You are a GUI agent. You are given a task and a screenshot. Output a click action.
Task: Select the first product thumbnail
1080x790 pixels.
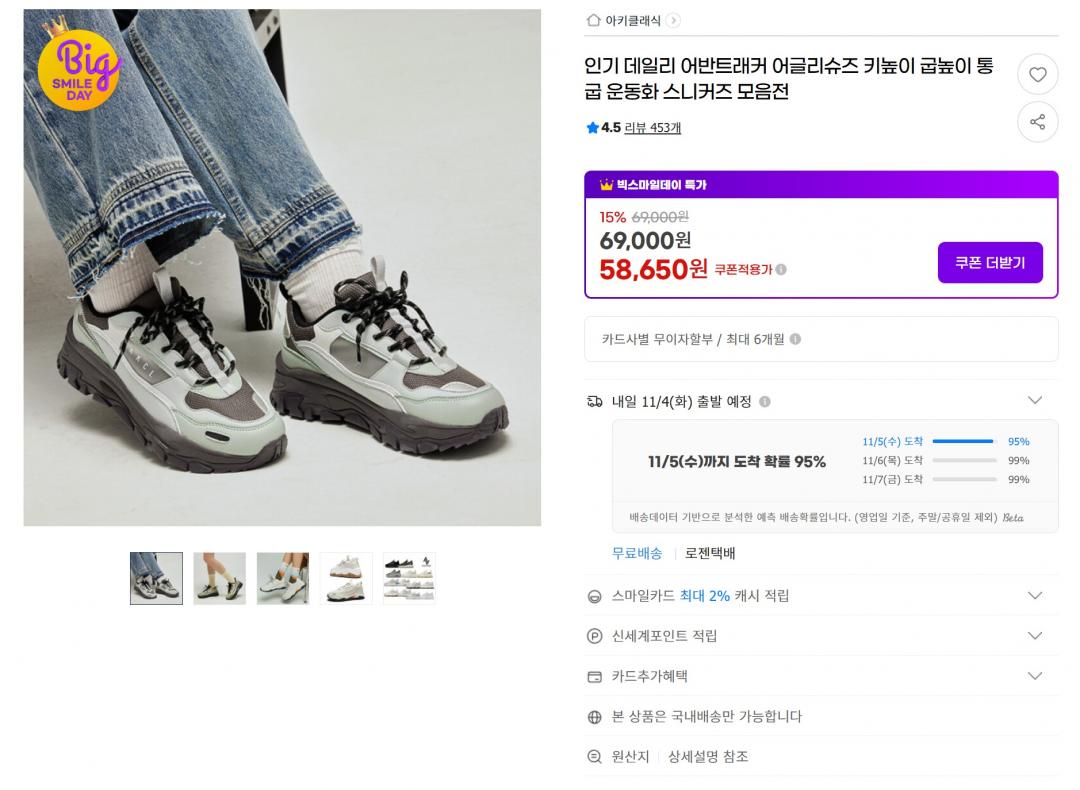coord(156,578)
